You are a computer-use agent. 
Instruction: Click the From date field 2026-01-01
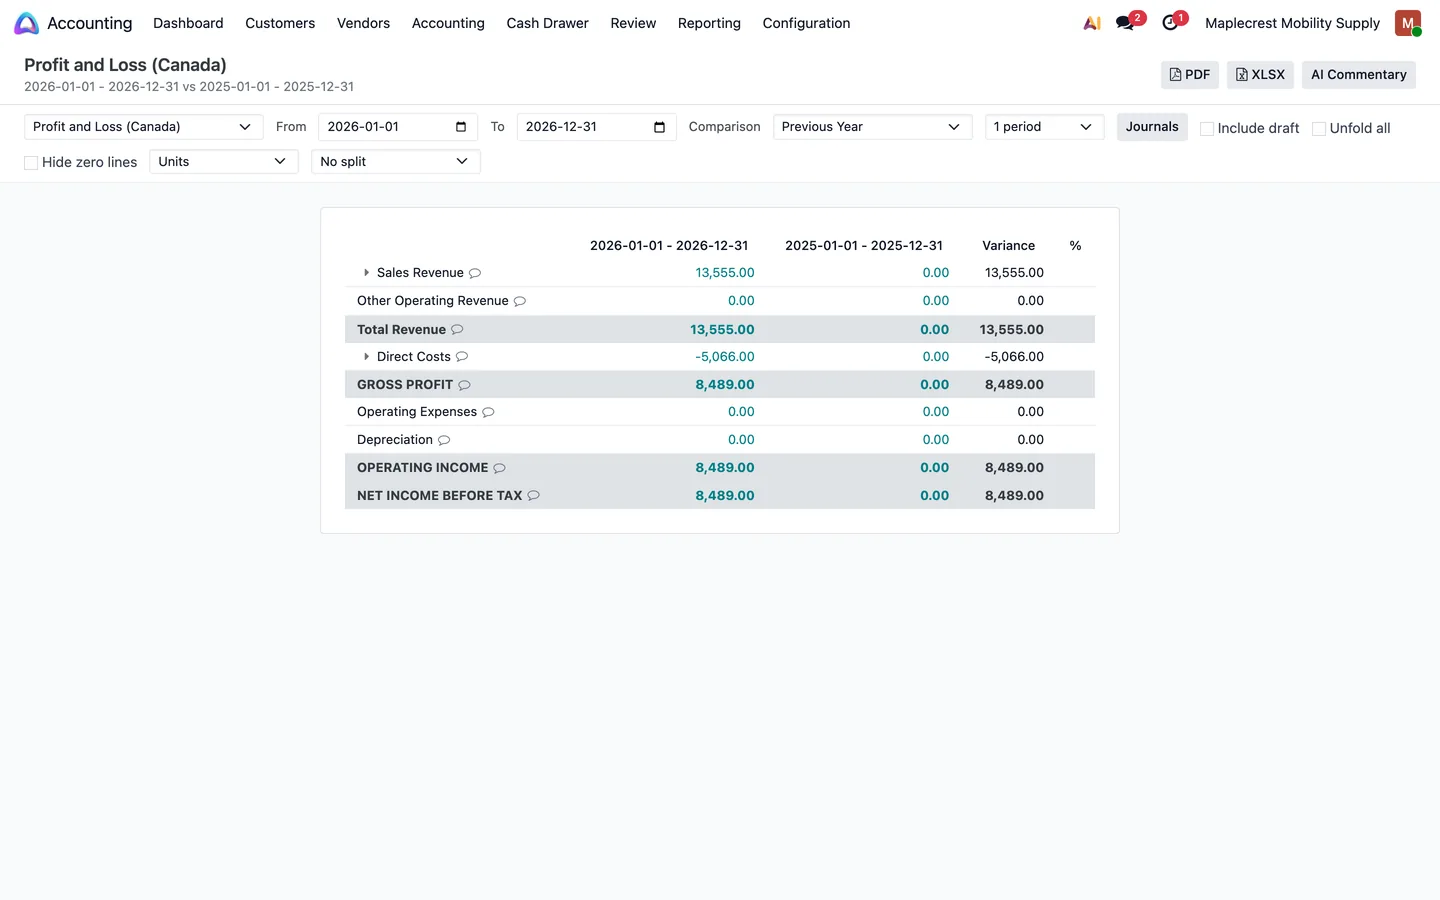click(x=397, y=127)
